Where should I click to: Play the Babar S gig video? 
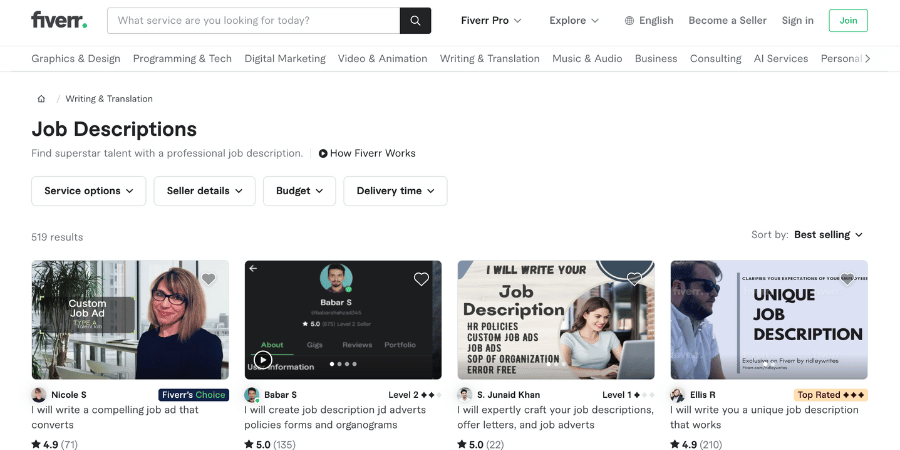pyautogui.click(x=263, y=360)
